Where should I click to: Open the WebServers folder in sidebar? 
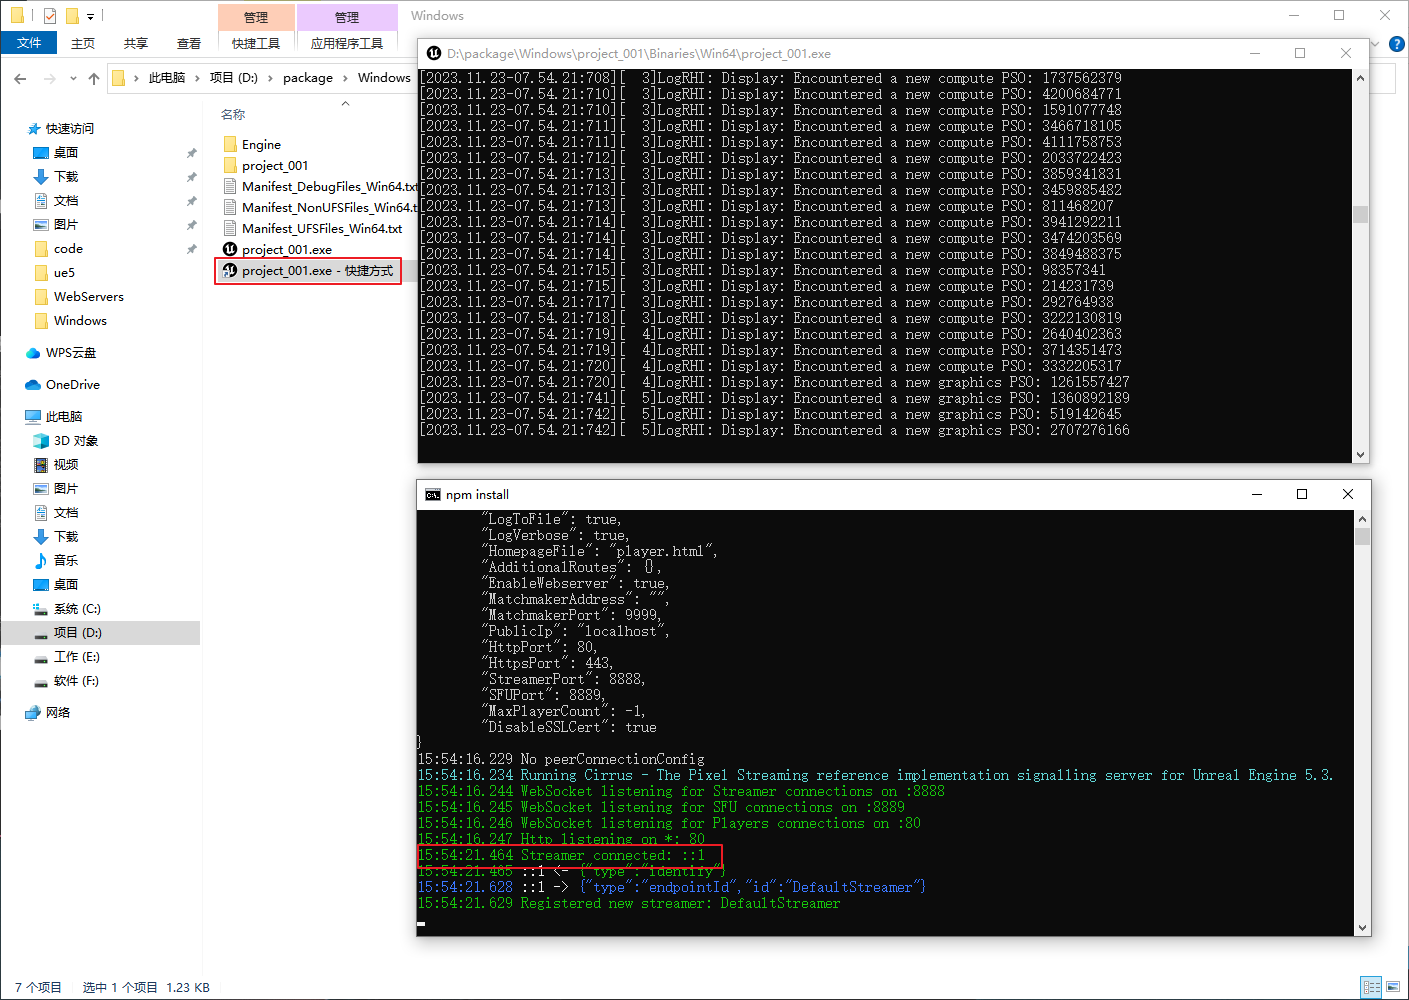click(89, 297)
